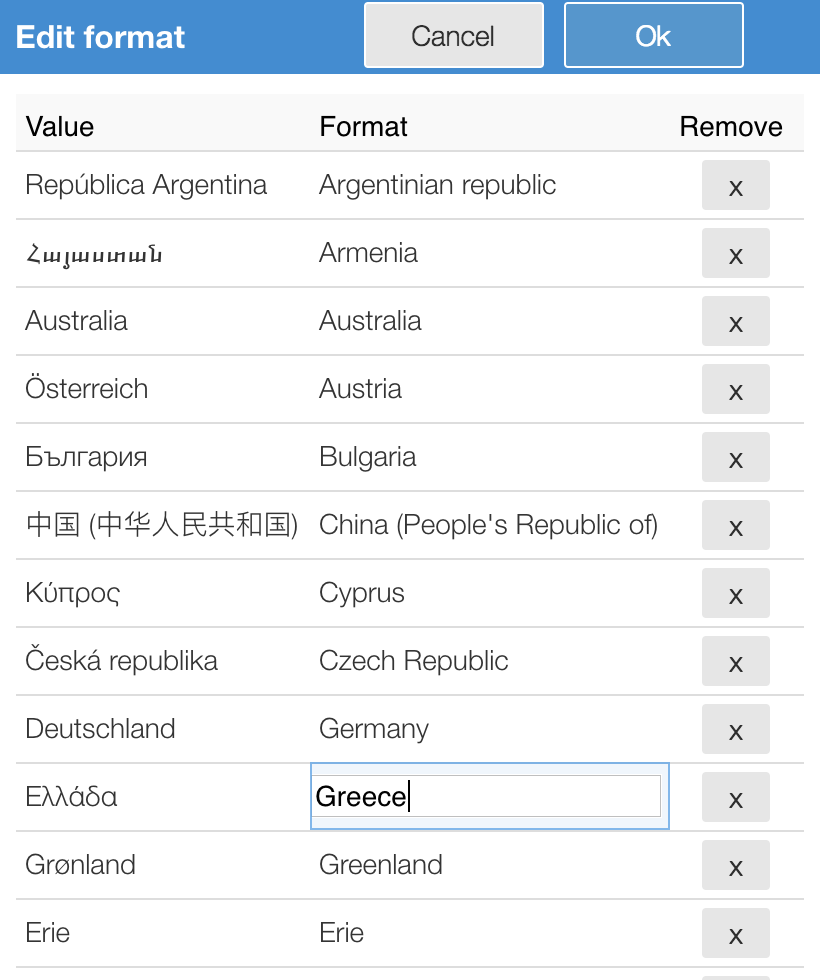820x980 pixels.
Task: Delete the Cyprus row with x
Action: (x=735, y=594)
